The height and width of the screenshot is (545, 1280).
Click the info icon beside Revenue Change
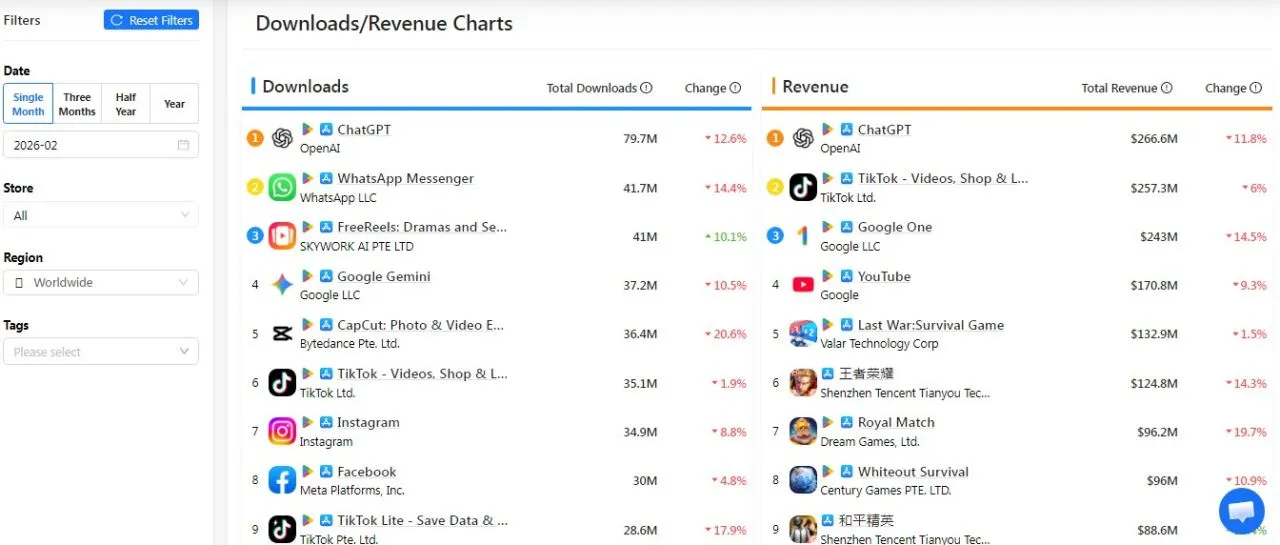[1255, 88]
